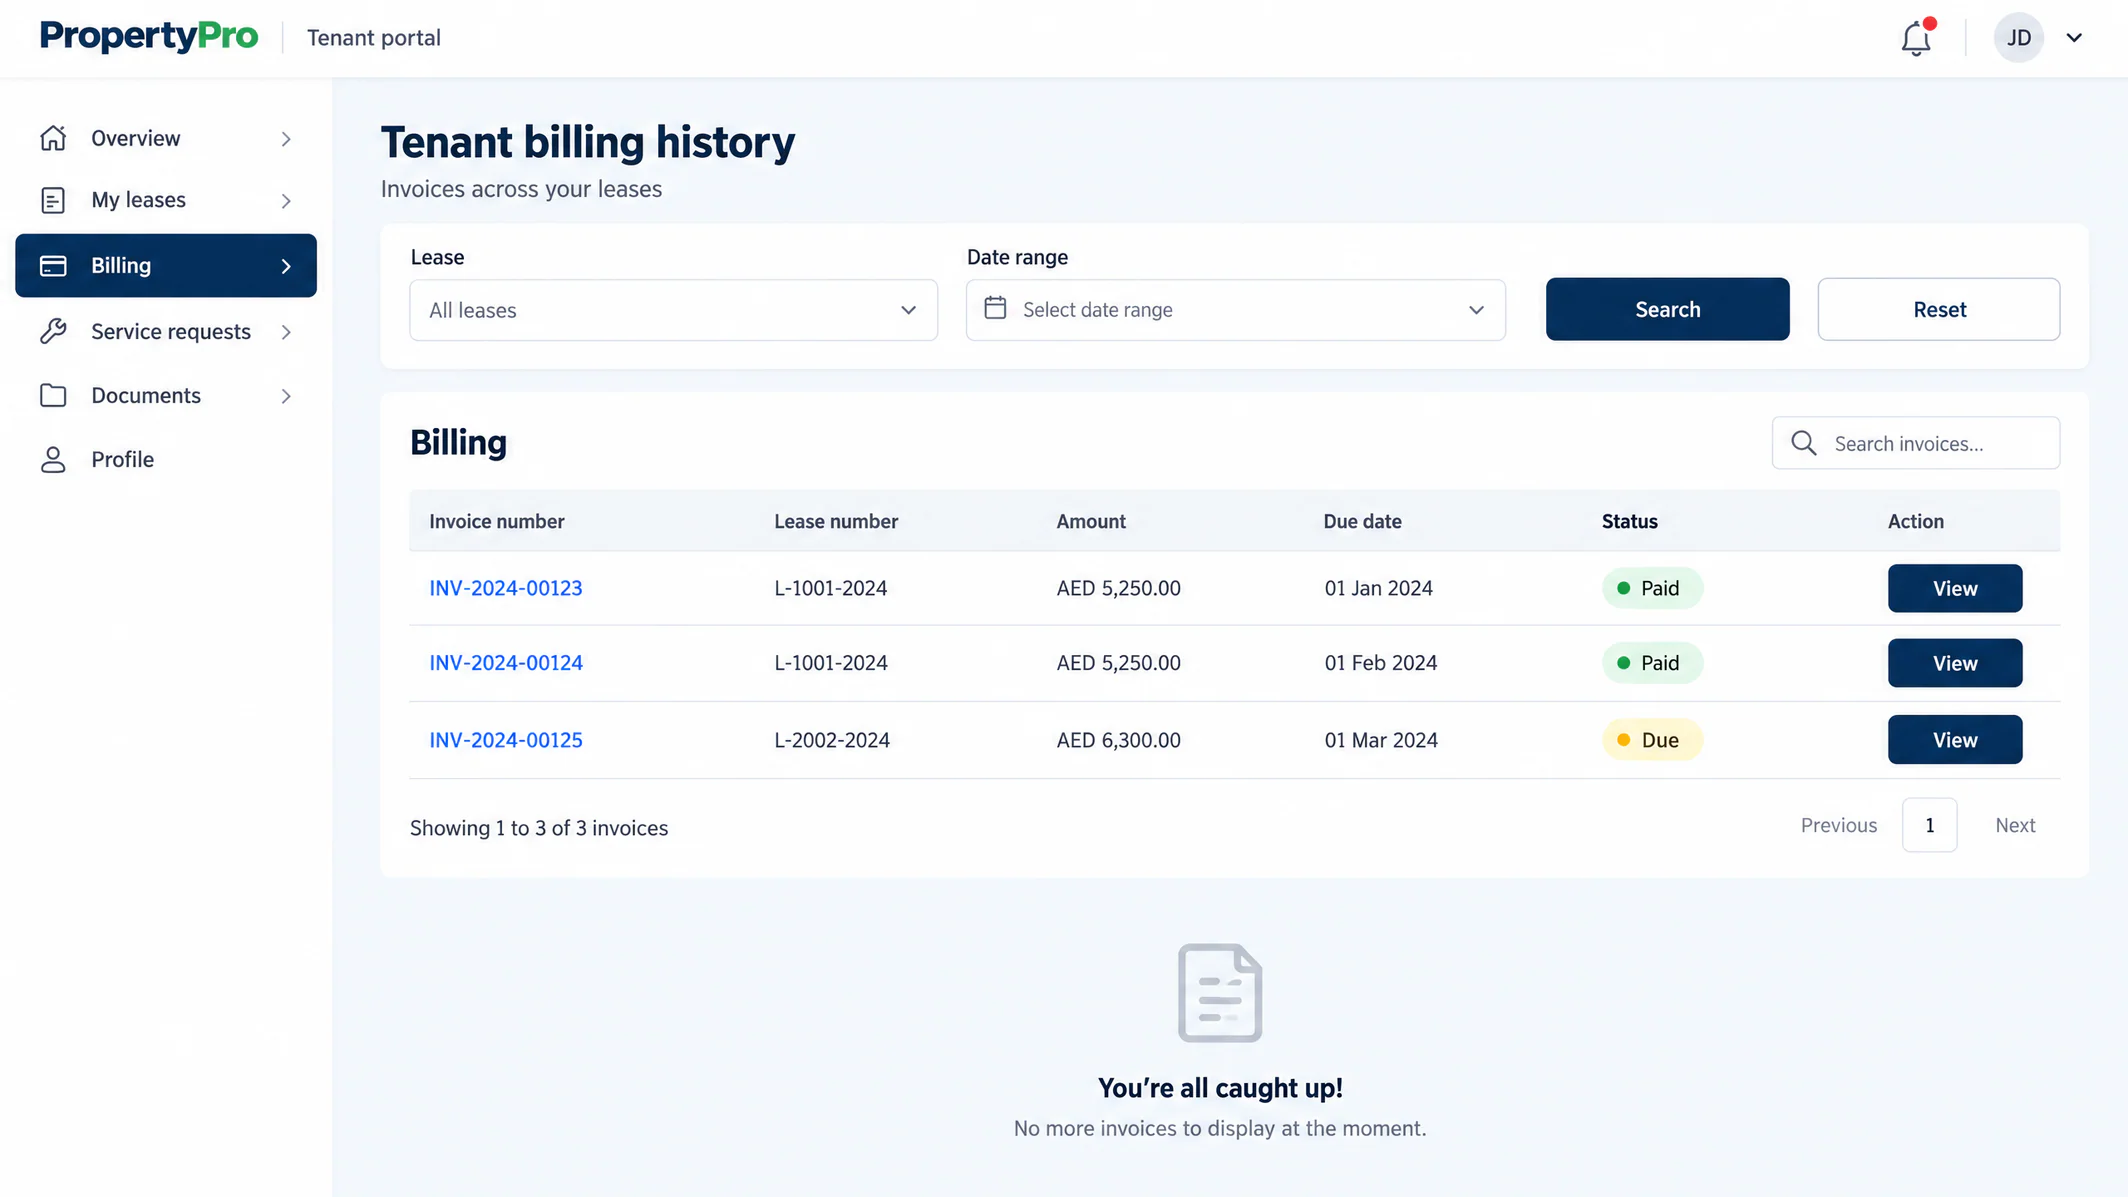2128x1197 pixels.
Task: Open invoice INV-2024-00124 link
Action: 505,663
